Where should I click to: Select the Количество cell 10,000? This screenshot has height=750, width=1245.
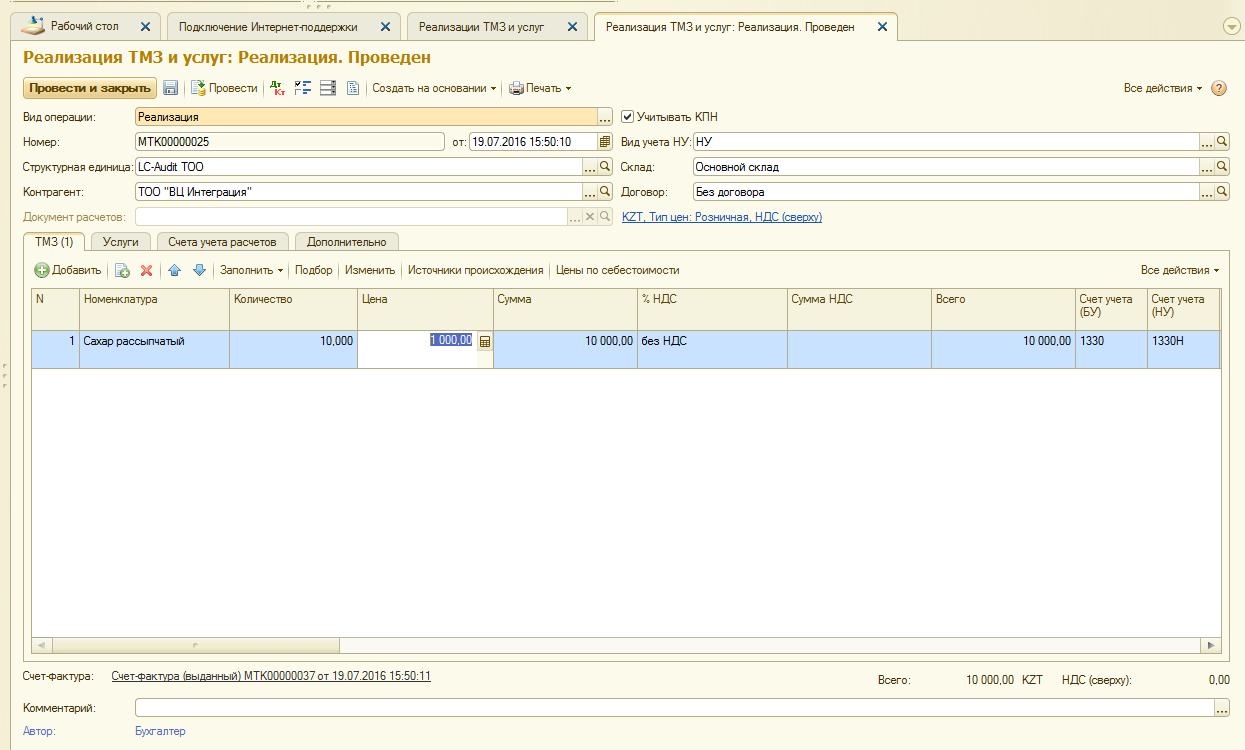pos(293,349)
